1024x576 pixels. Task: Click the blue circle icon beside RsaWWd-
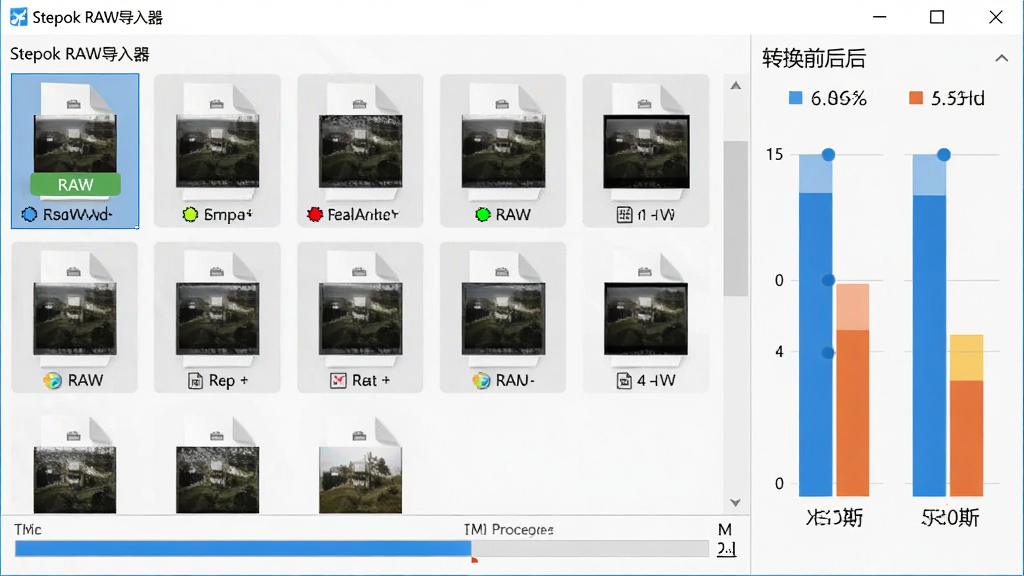(29, 214)
